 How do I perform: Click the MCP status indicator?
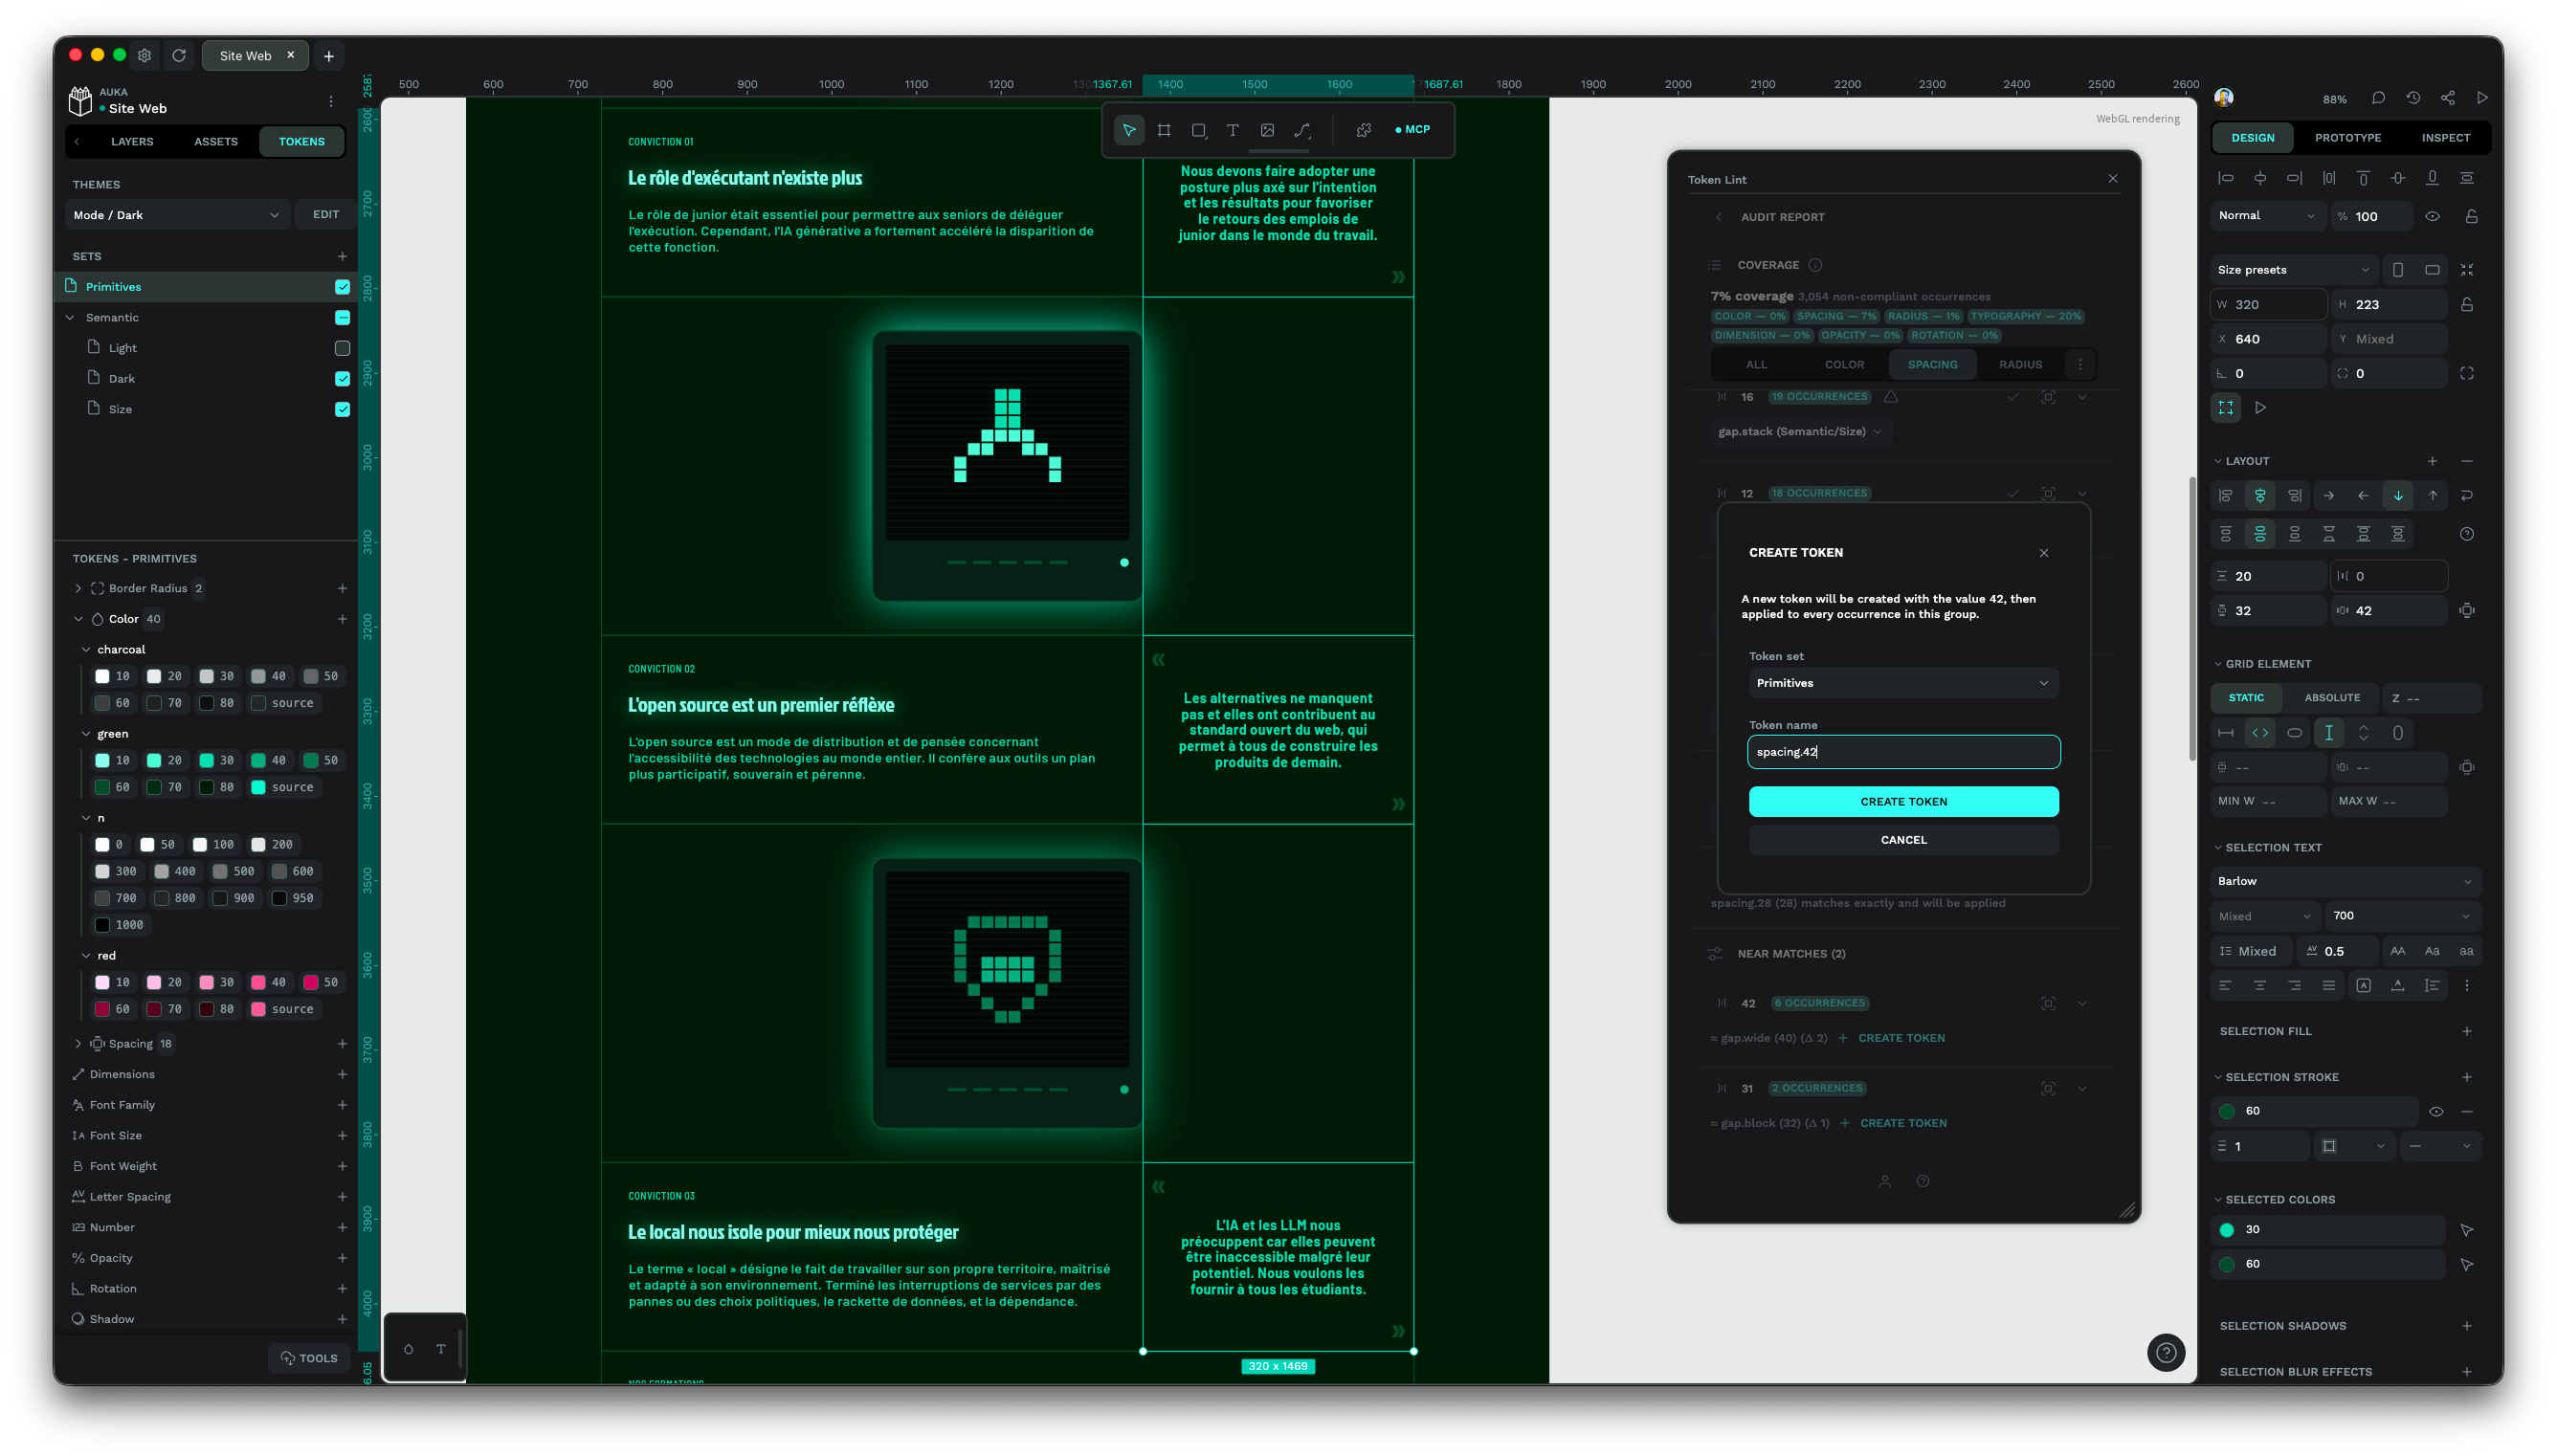point(1413,129)
